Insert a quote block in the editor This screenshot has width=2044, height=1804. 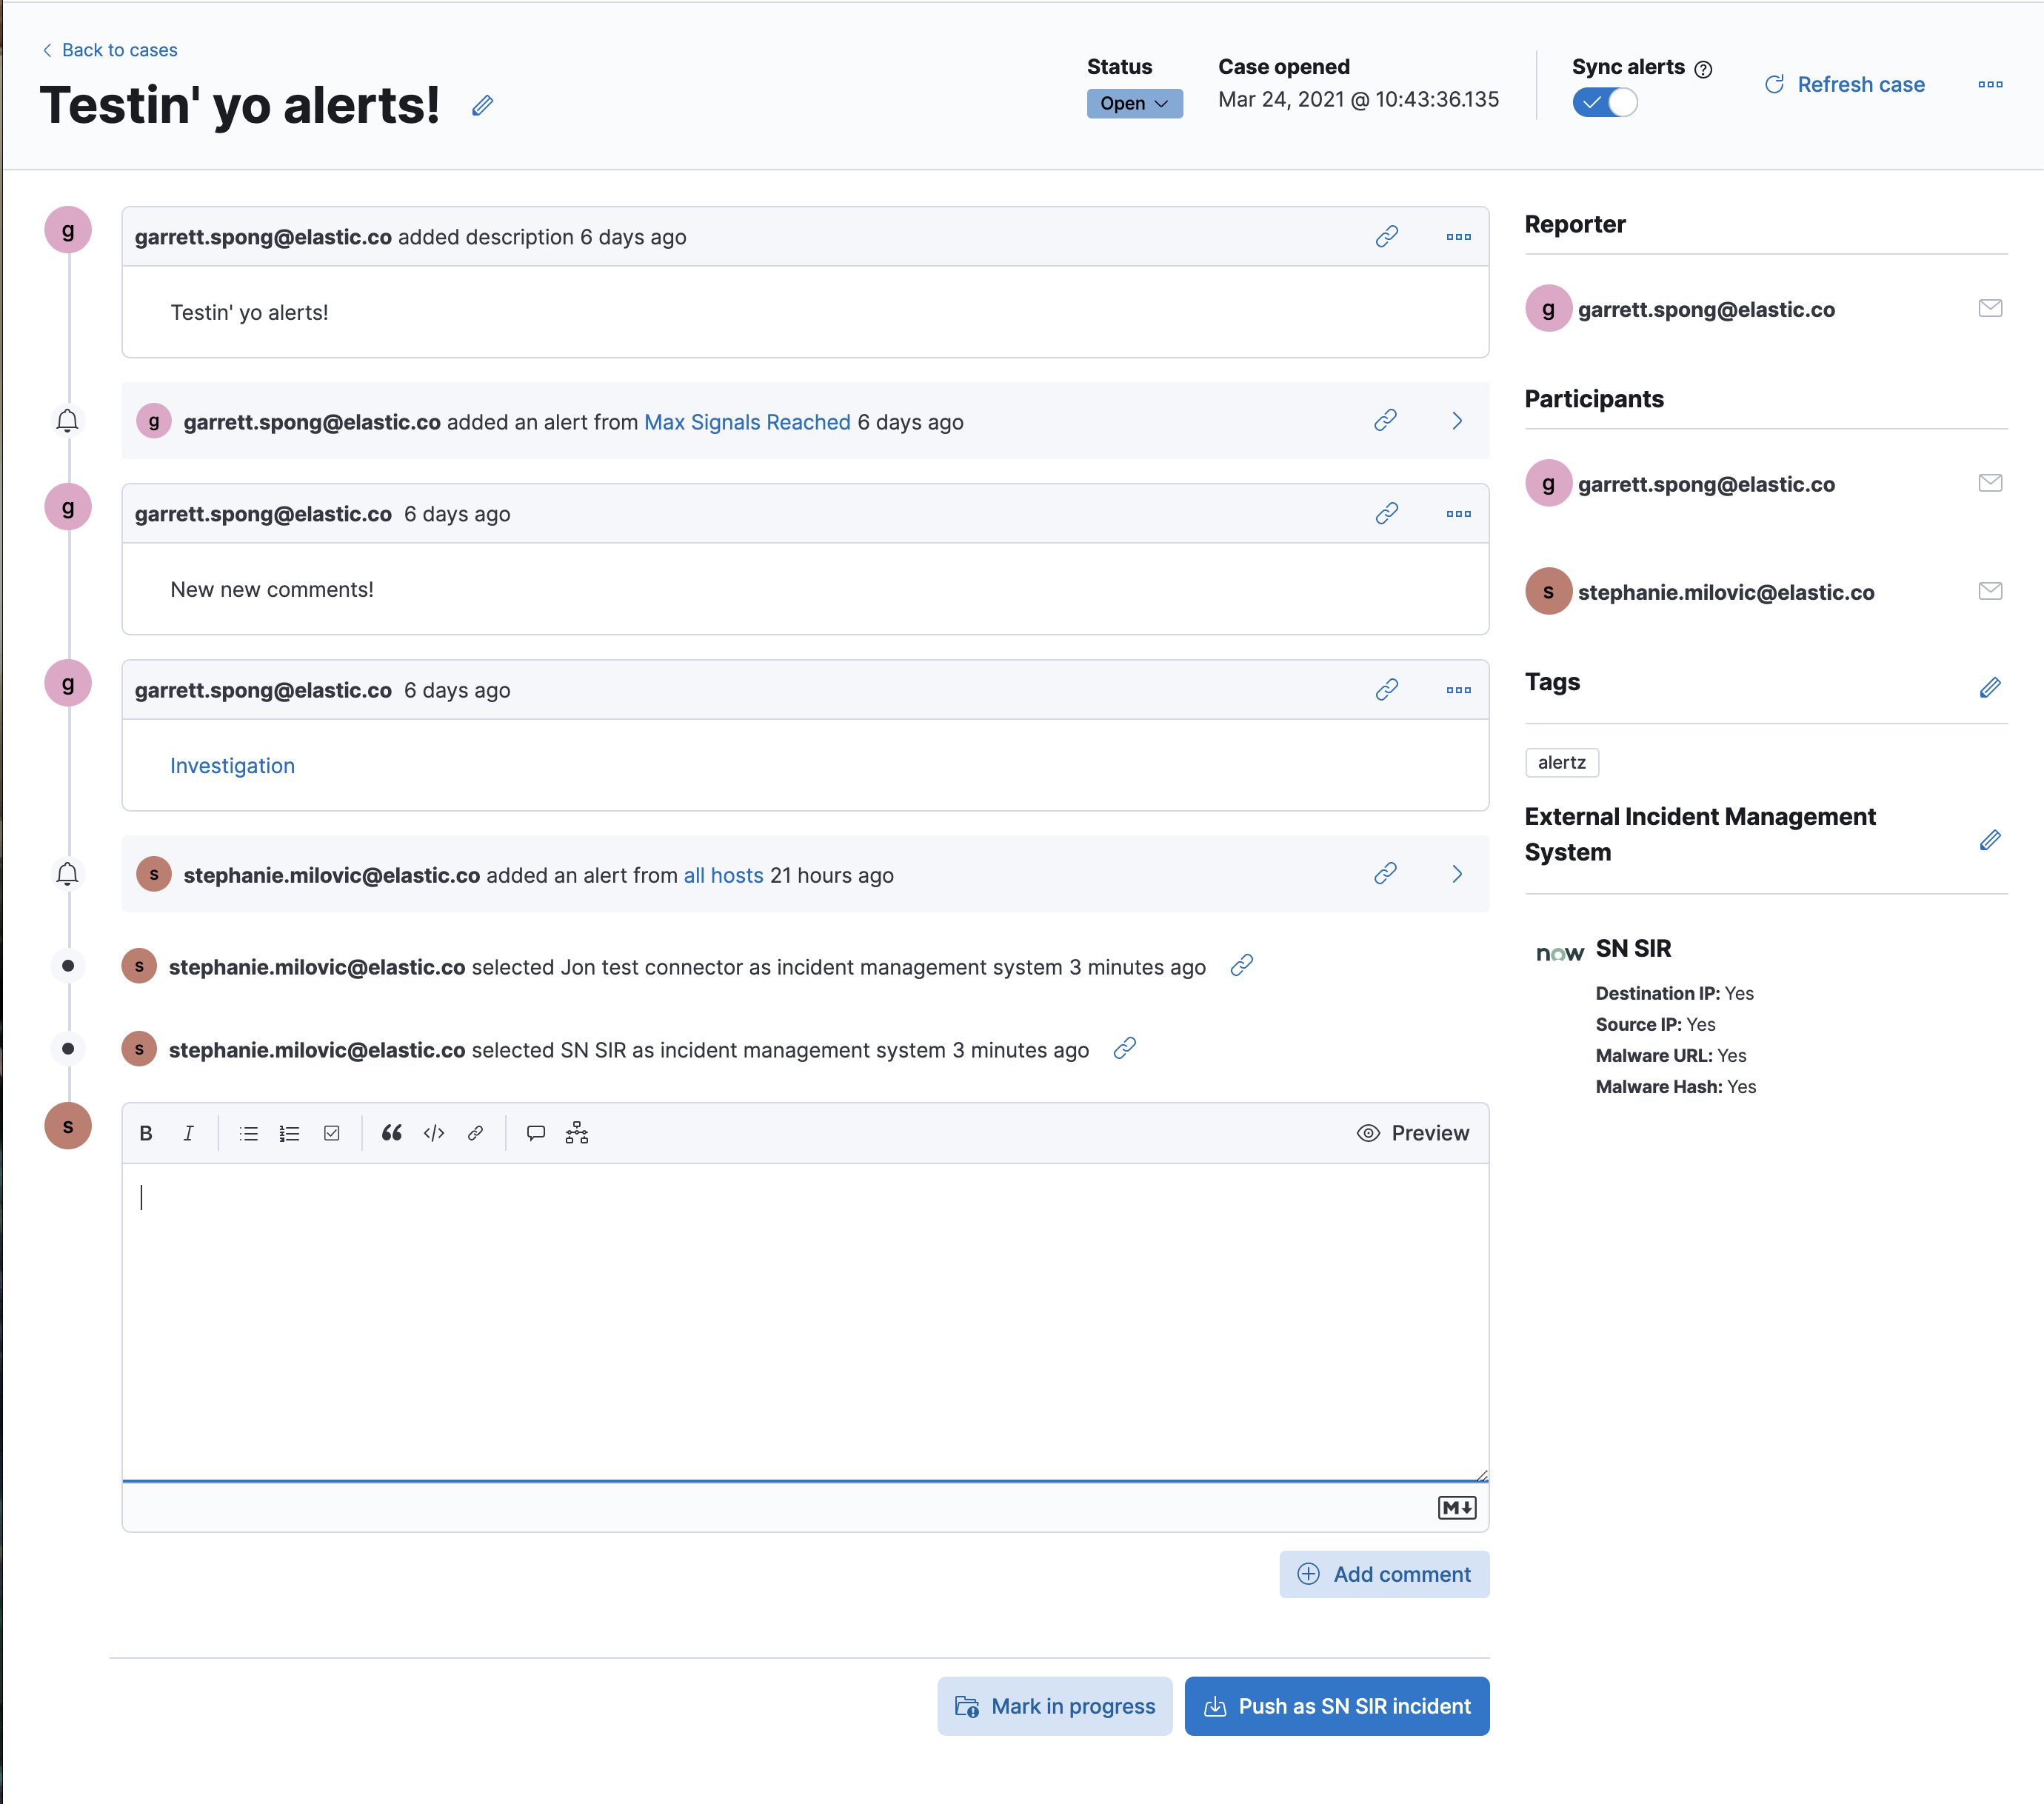click(391, 1133)
